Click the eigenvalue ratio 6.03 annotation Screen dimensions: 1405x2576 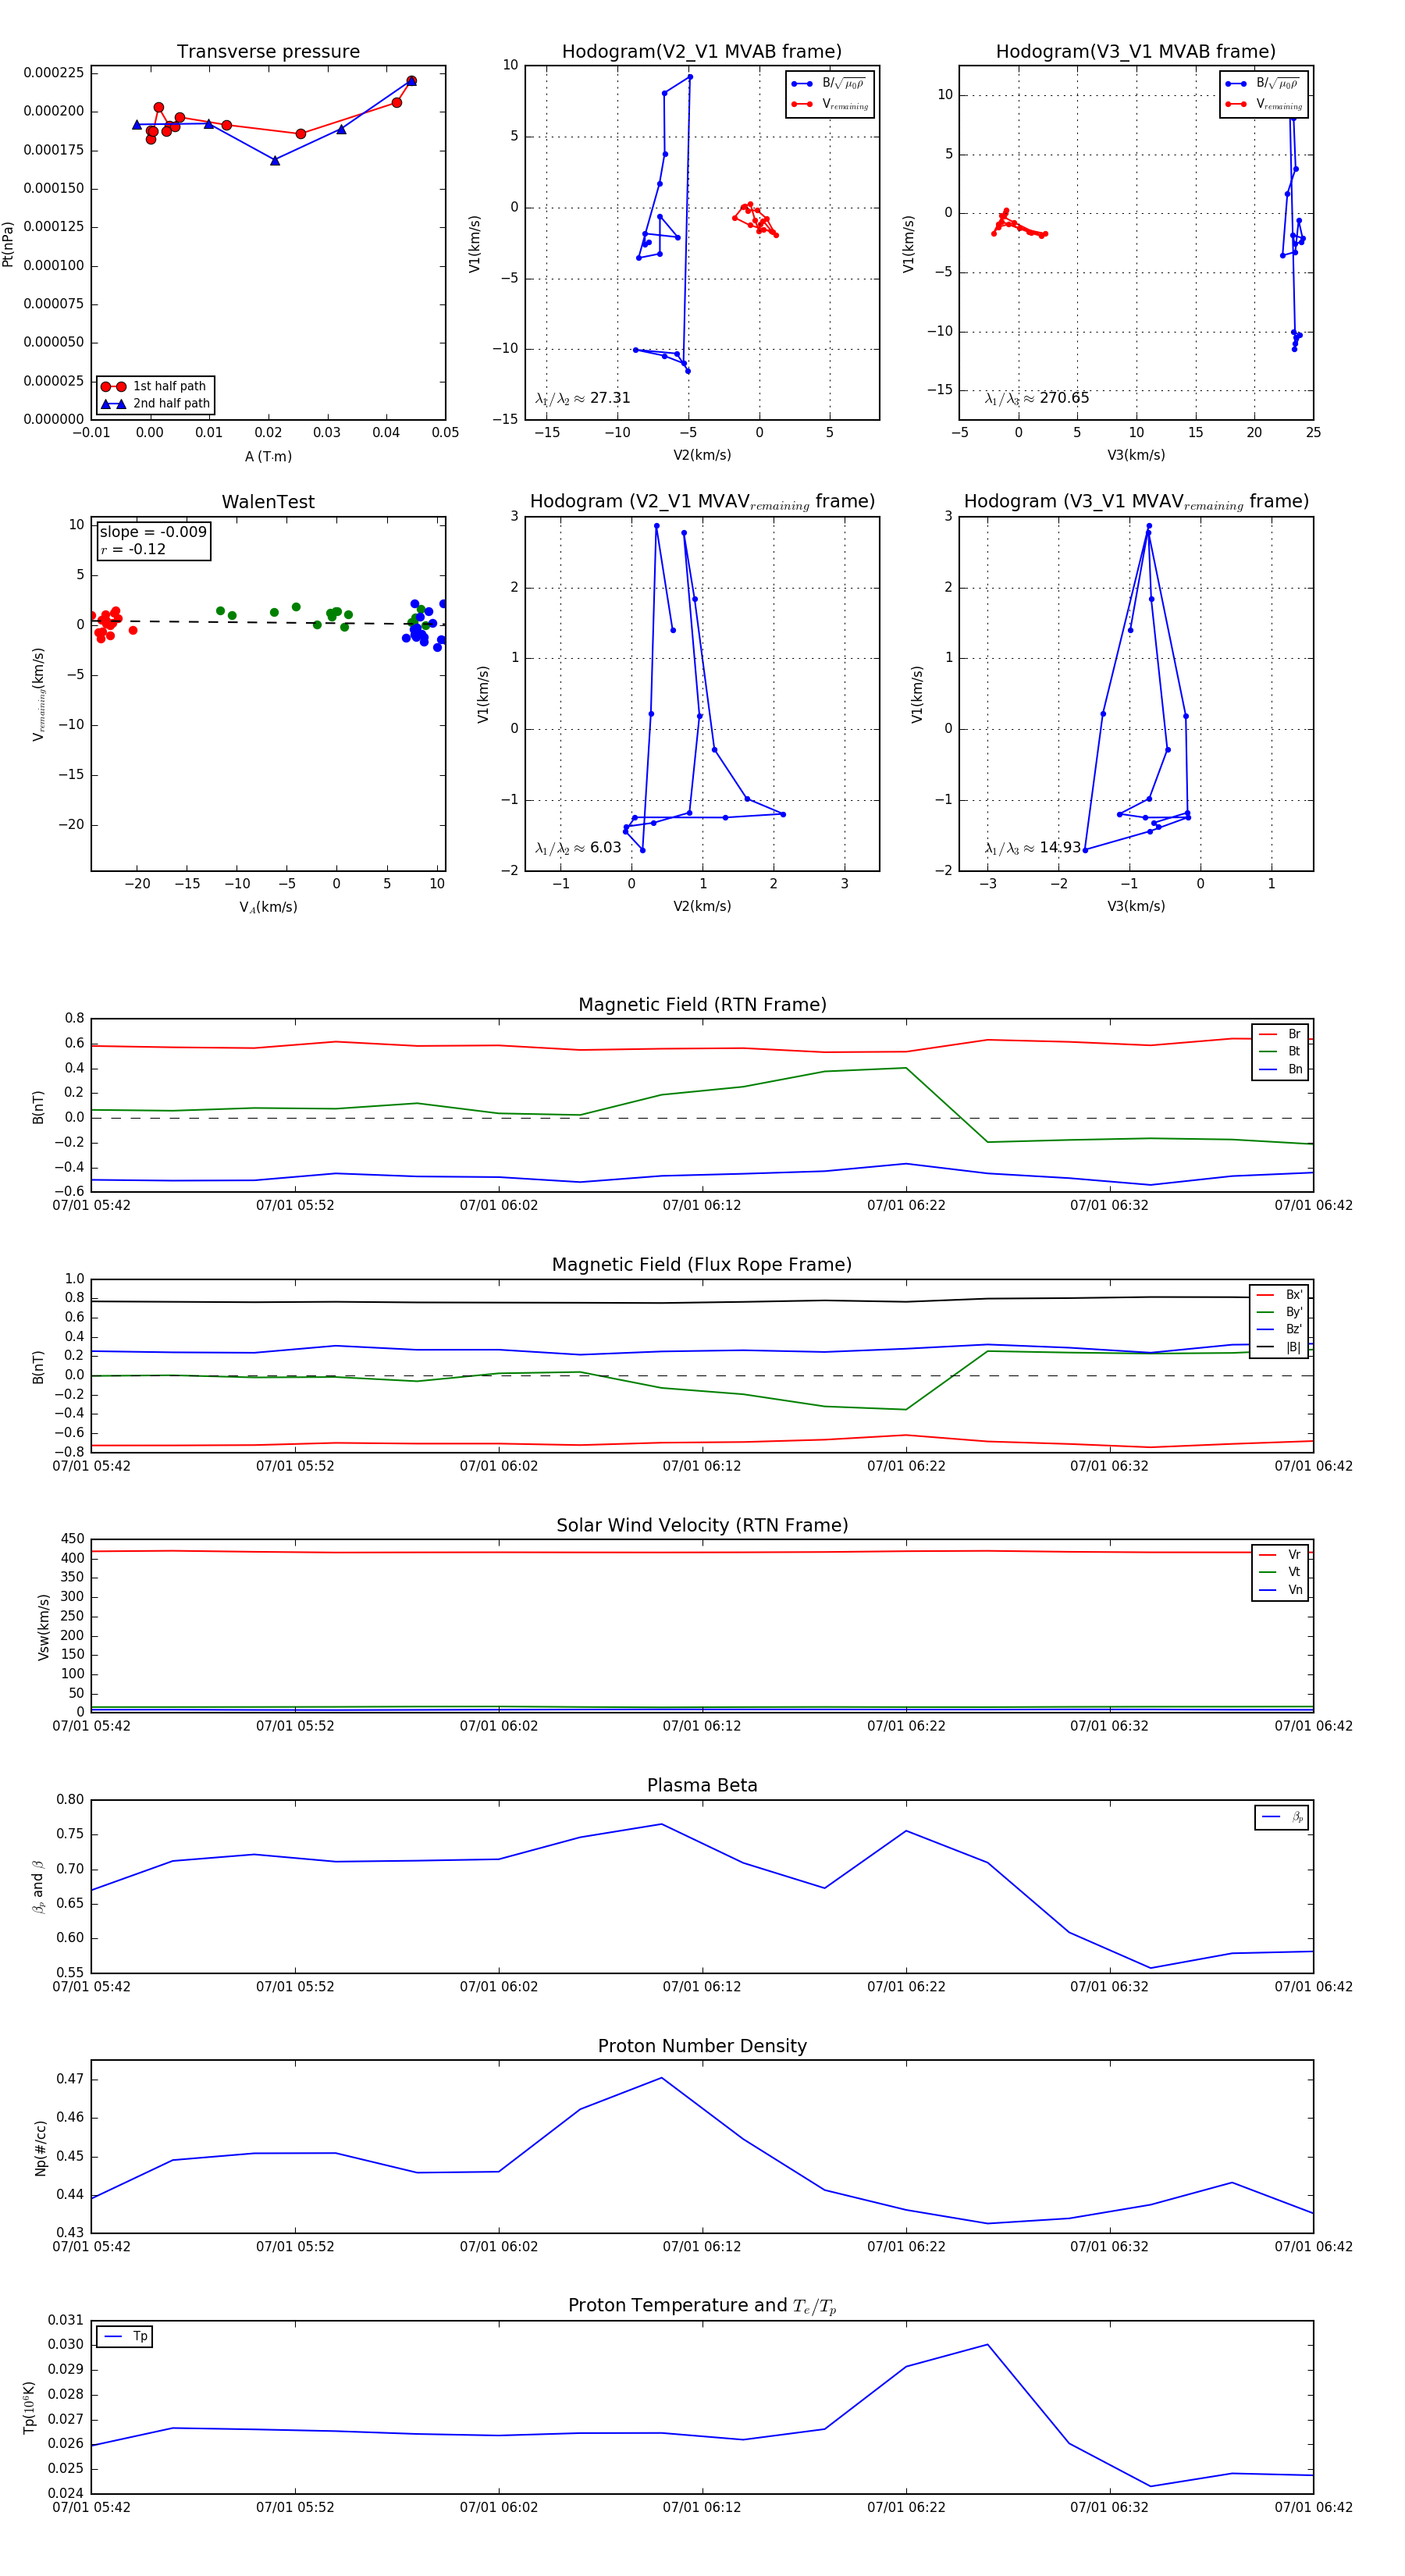tap(578, 848)
